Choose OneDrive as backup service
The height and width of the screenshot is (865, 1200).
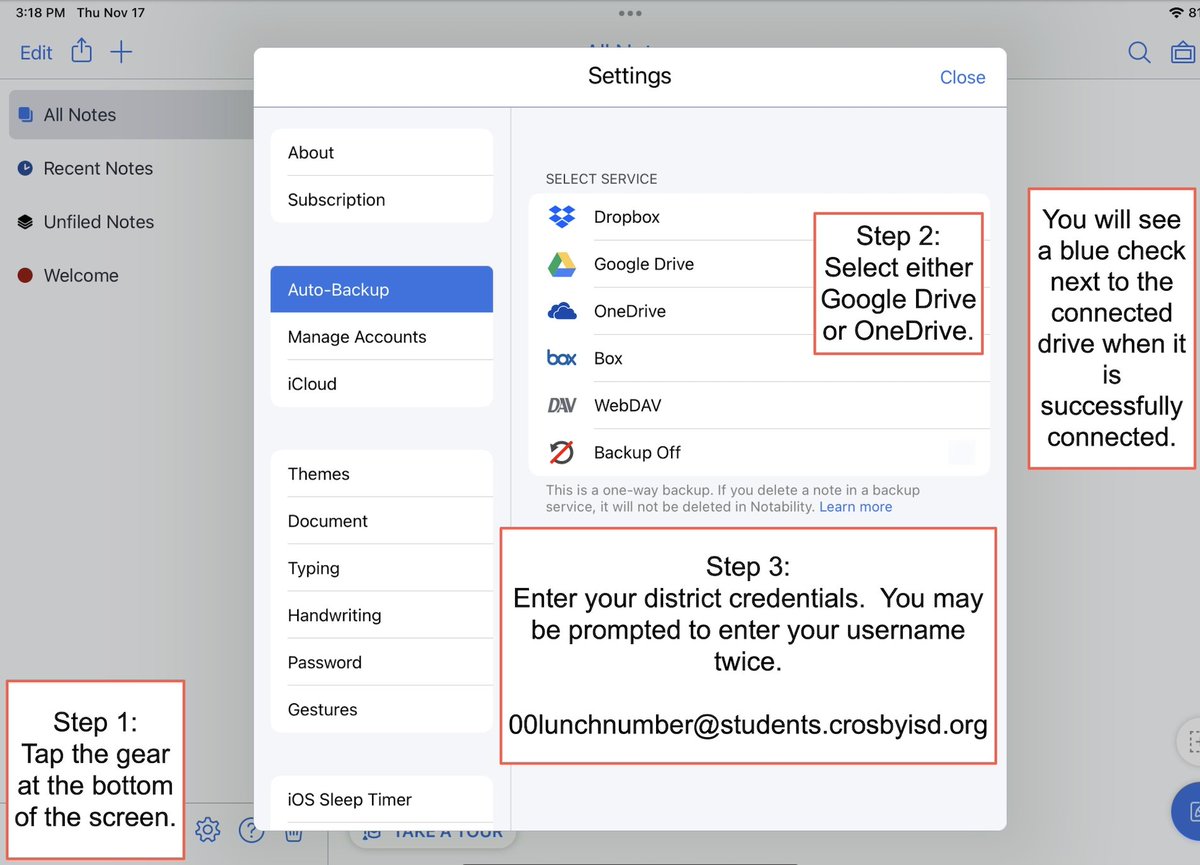click(x=760, y=311)
